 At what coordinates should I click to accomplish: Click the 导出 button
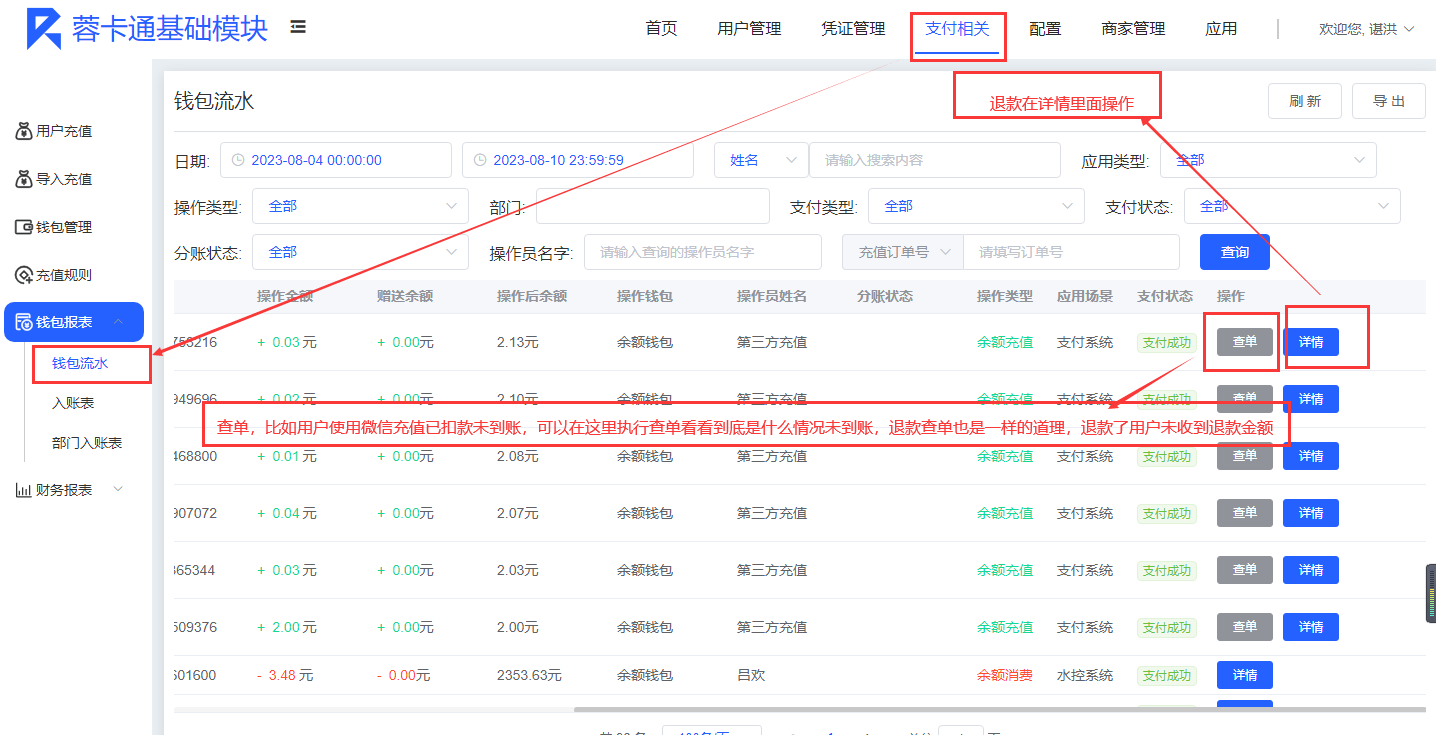tap(1388, 101)
